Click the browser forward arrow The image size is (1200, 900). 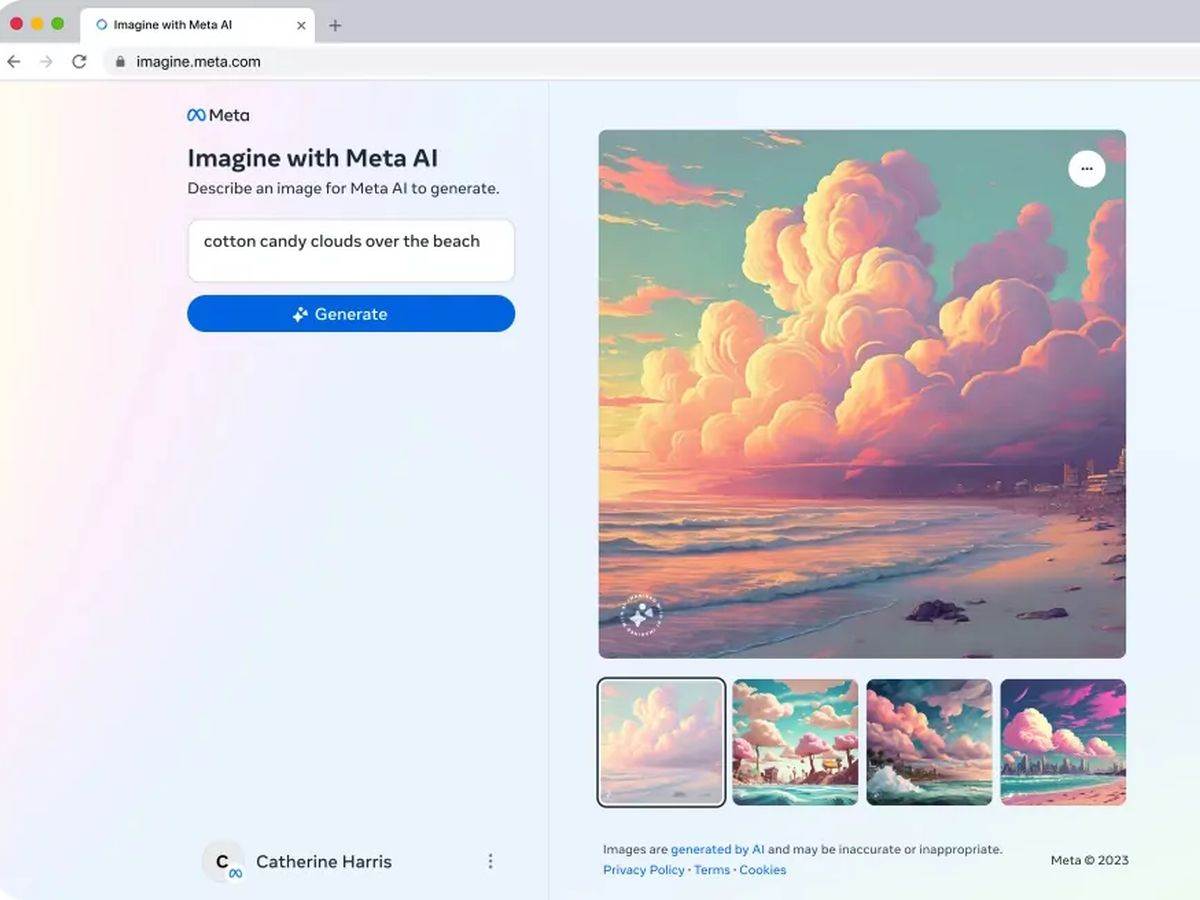(46, 61)
